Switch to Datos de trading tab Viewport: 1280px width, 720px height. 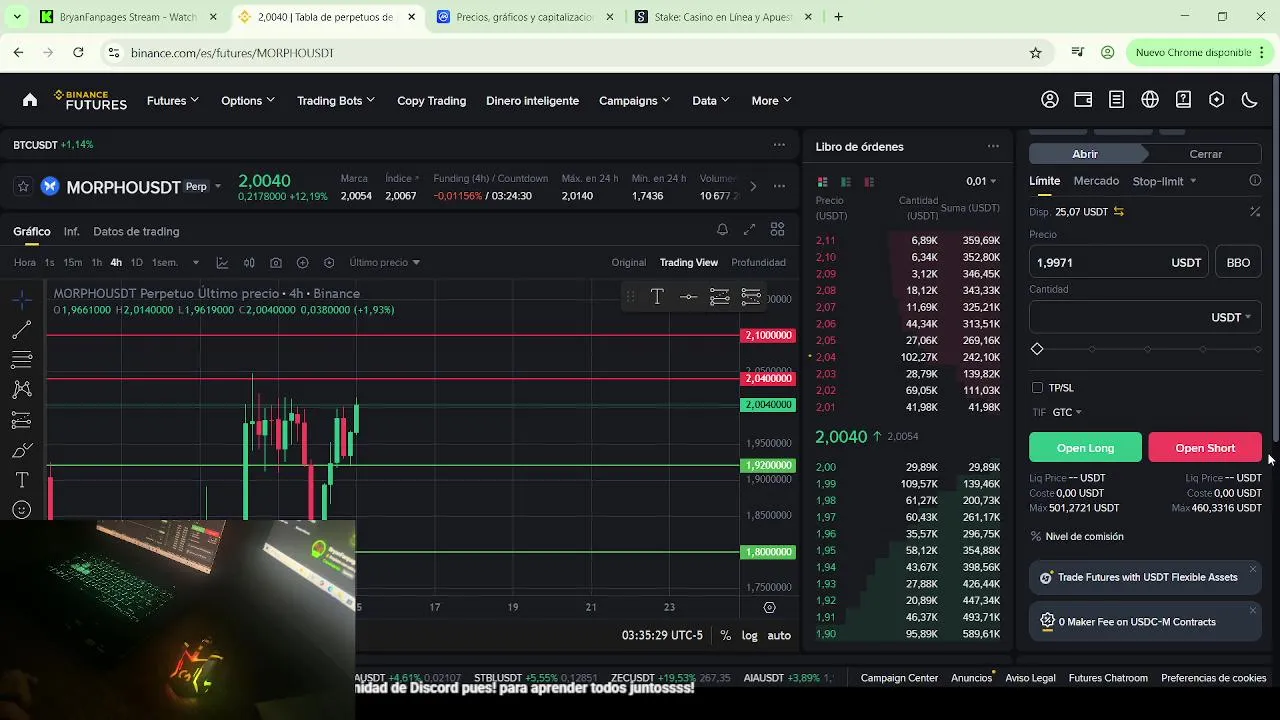tap(136, 231)
